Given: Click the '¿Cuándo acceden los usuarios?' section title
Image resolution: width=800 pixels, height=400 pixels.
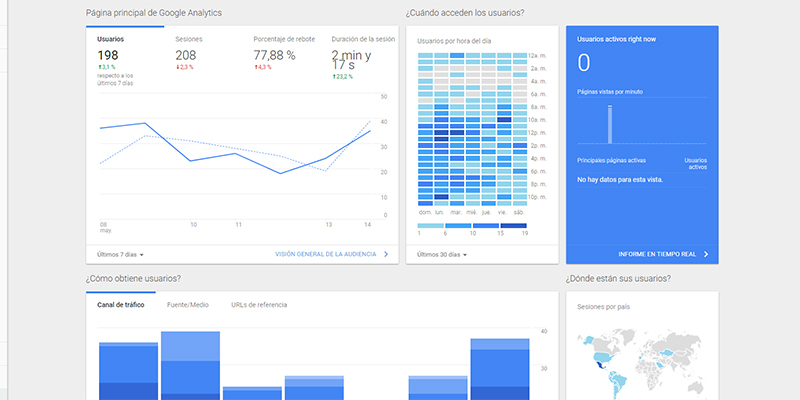Looking at the screenshot, I should [465, 13].
